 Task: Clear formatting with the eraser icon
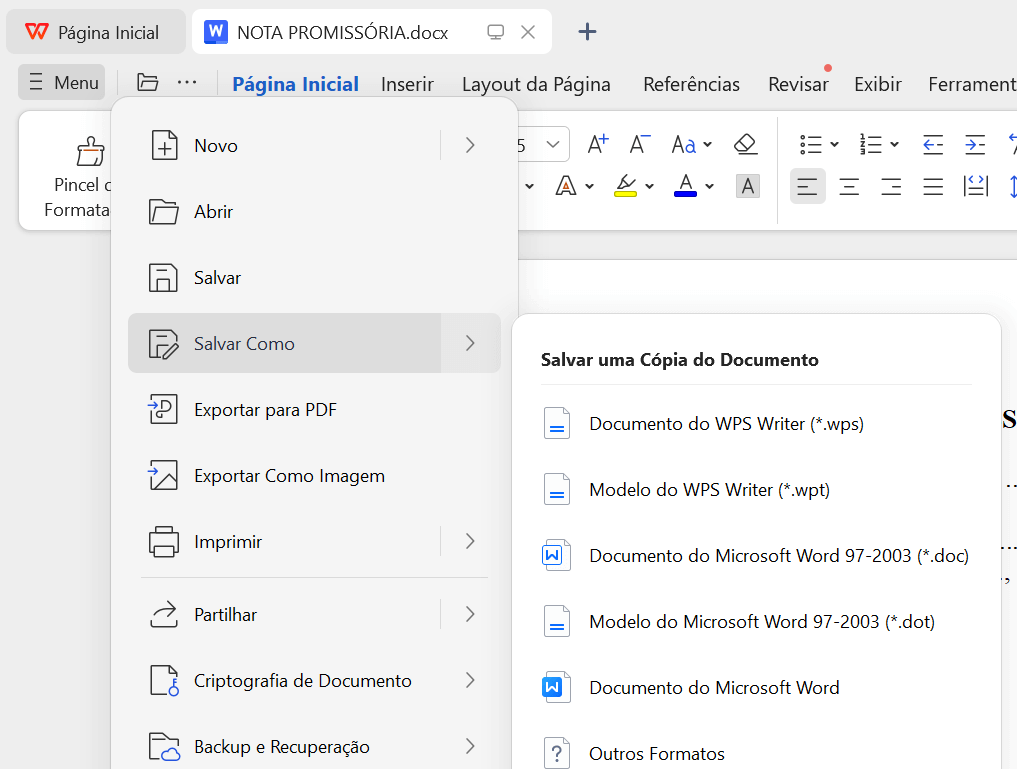coord(746,144)
